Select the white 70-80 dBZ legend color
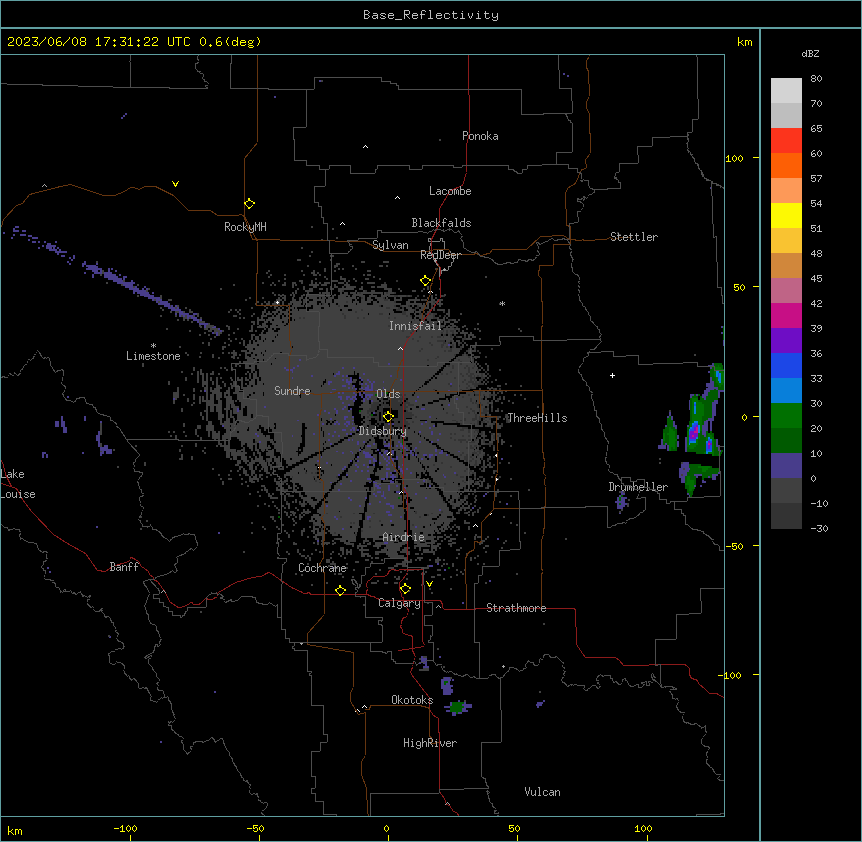Screen dimensions: 862x842 pos(786,91)
